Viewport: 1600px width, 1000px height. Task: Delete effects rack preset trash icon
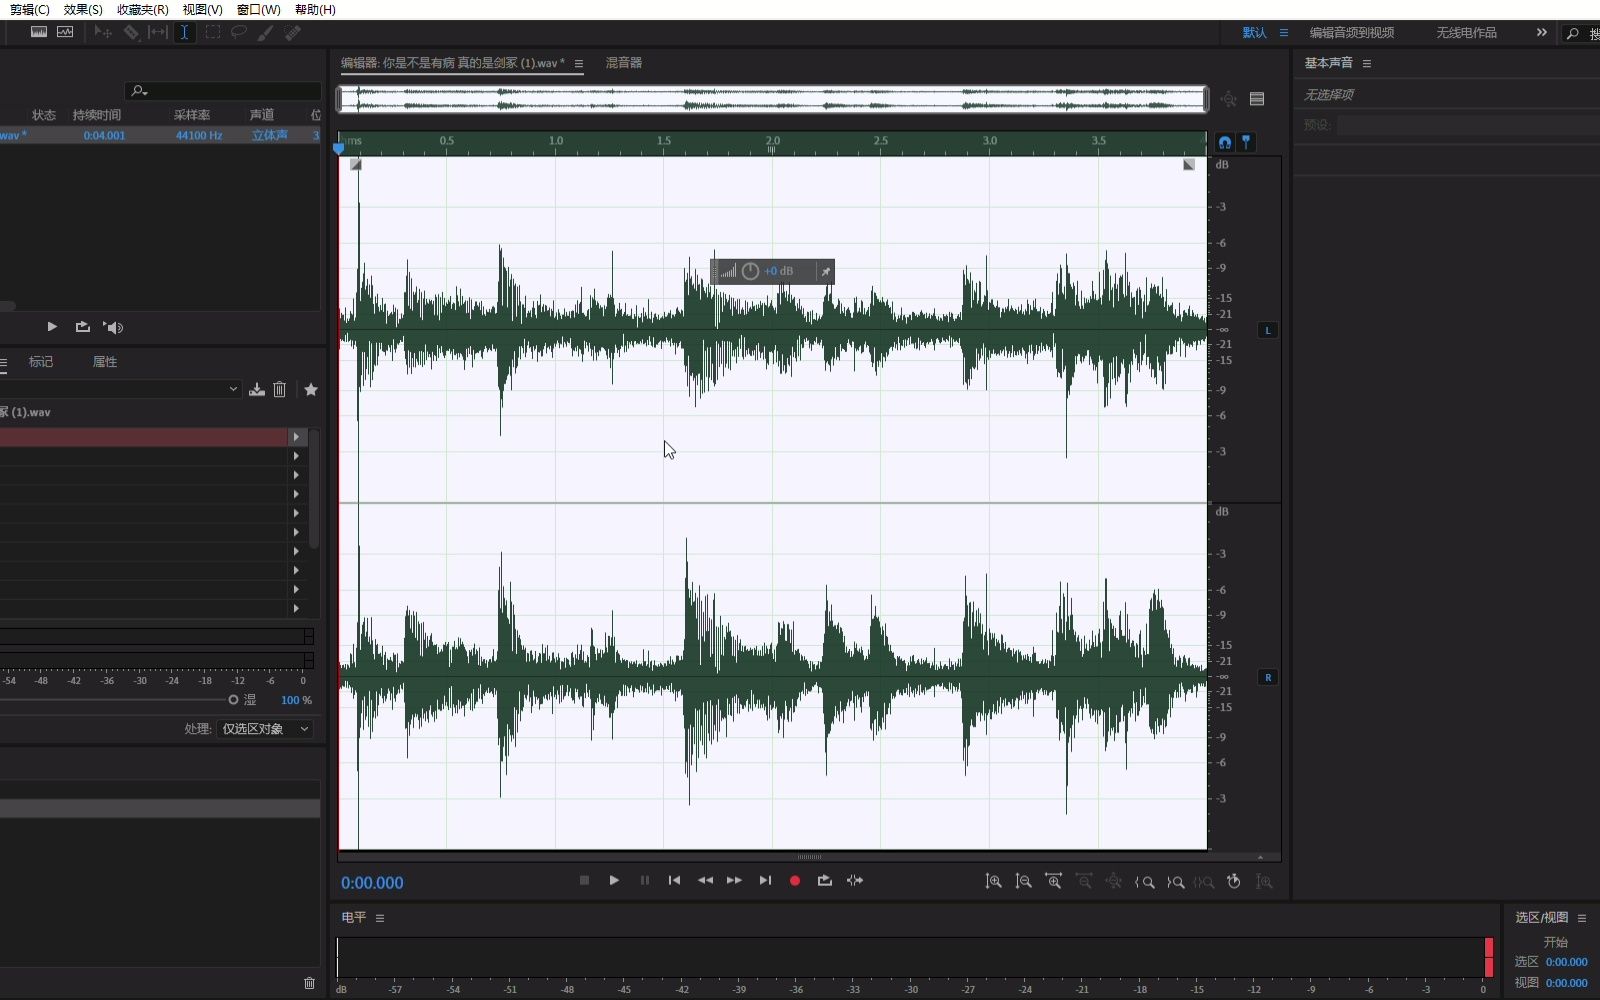tap(280, 390)
